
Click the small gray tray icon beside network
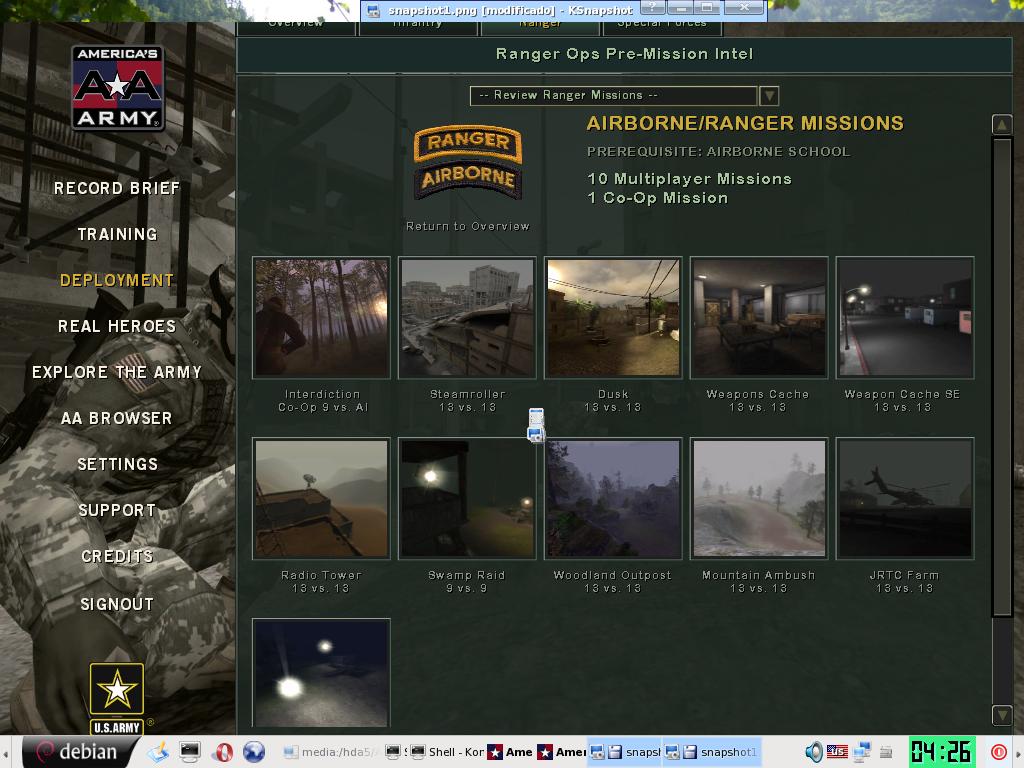[x=886, y=752]
